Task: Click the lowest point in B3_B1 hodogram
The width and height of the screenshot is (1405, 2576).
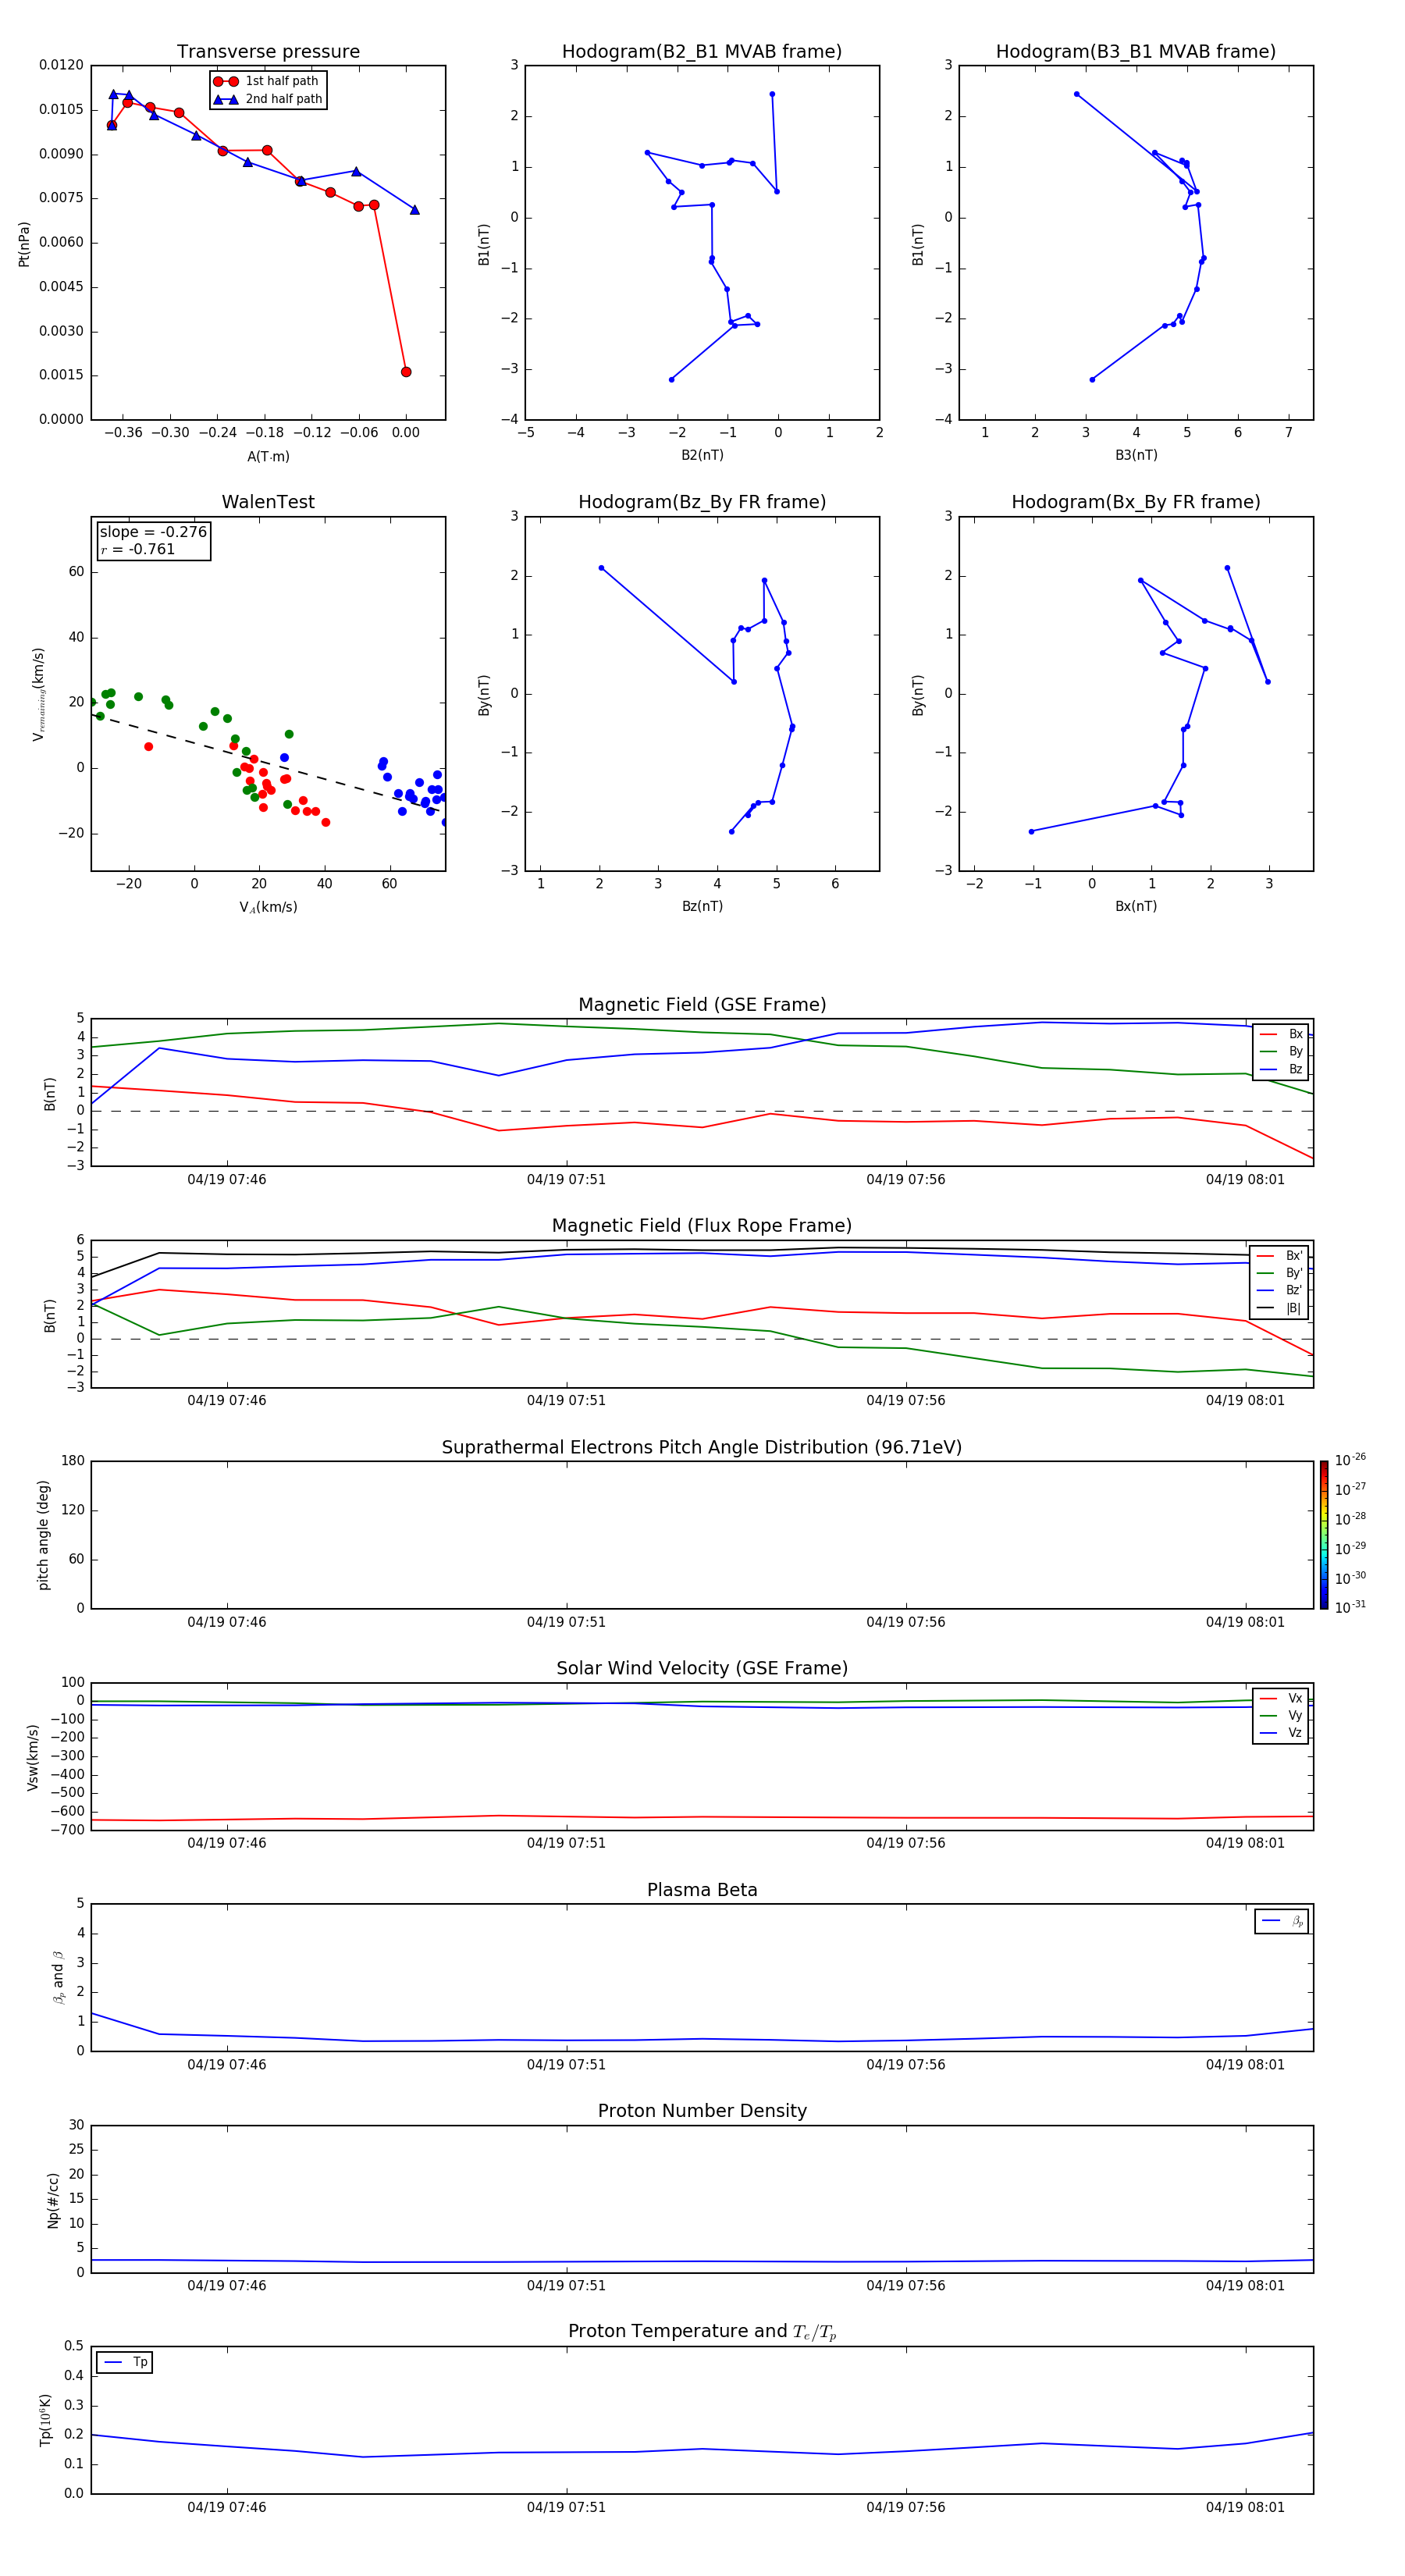Action: (1092, 380)
